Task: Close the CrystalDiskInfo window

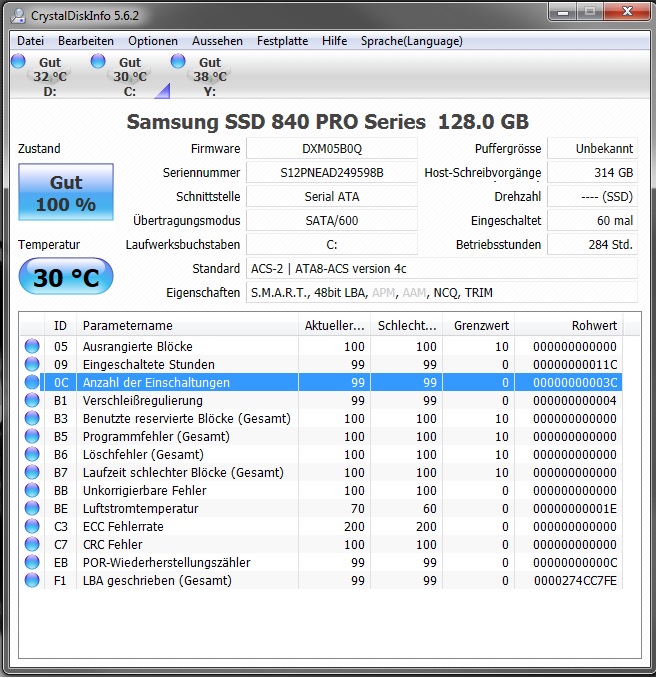Action: click(x=627, y=12)
